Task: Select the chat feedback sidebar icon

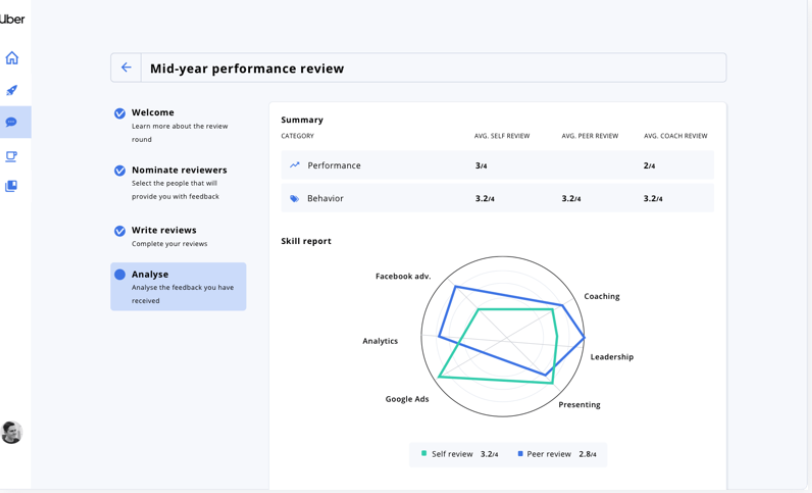Action: coord(12,122)
